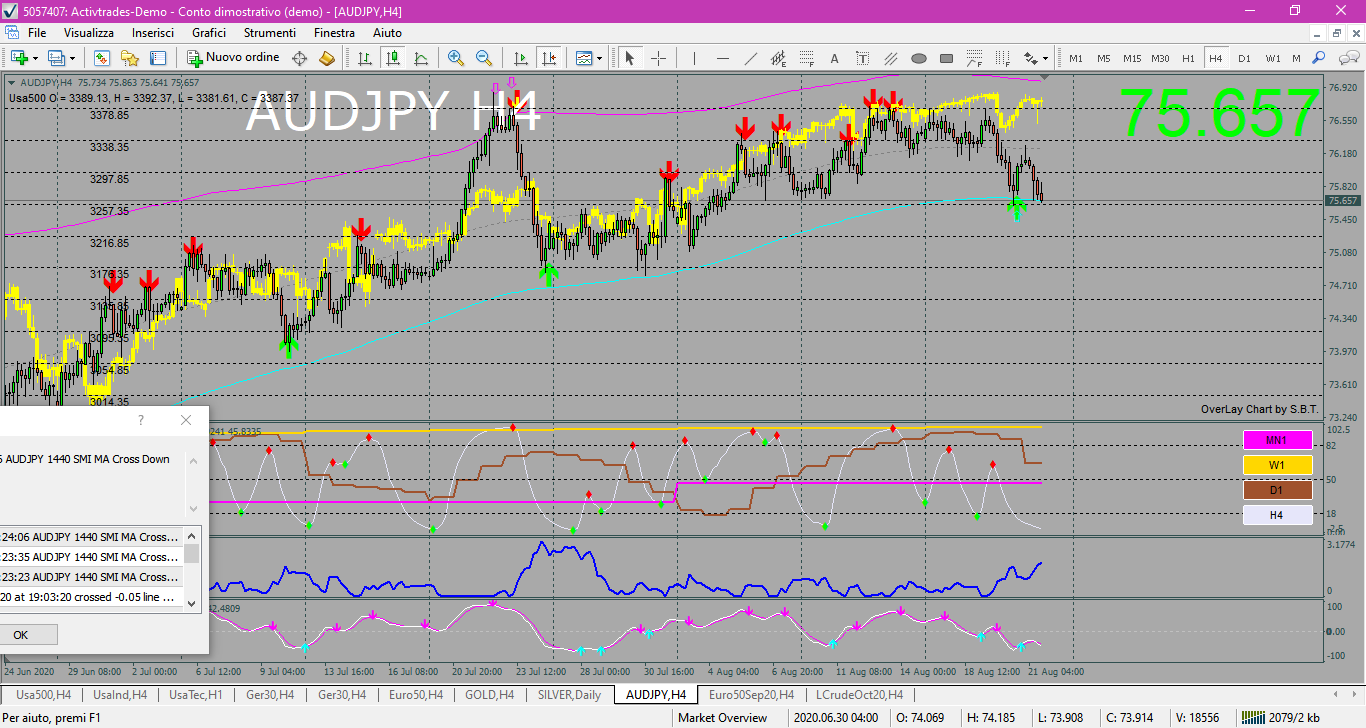Select the text label tool
Screen dimensions: 1366x728
pyautogui.click(x=862, y=58)
